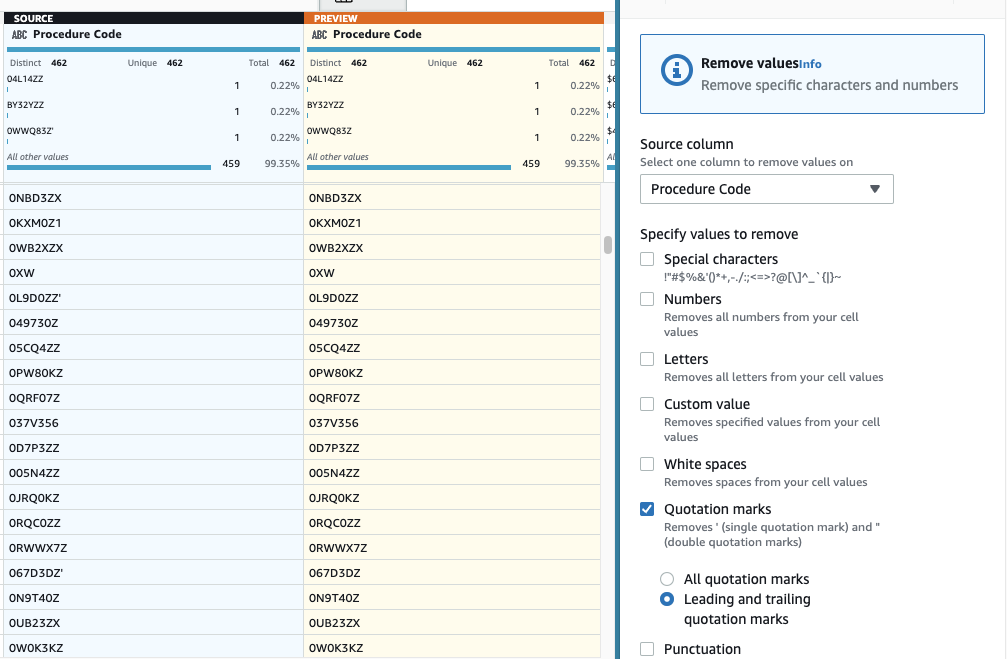
Task: Click the Source Procedure Code column header
Action: pyautogui.click(x=77, y=35)
